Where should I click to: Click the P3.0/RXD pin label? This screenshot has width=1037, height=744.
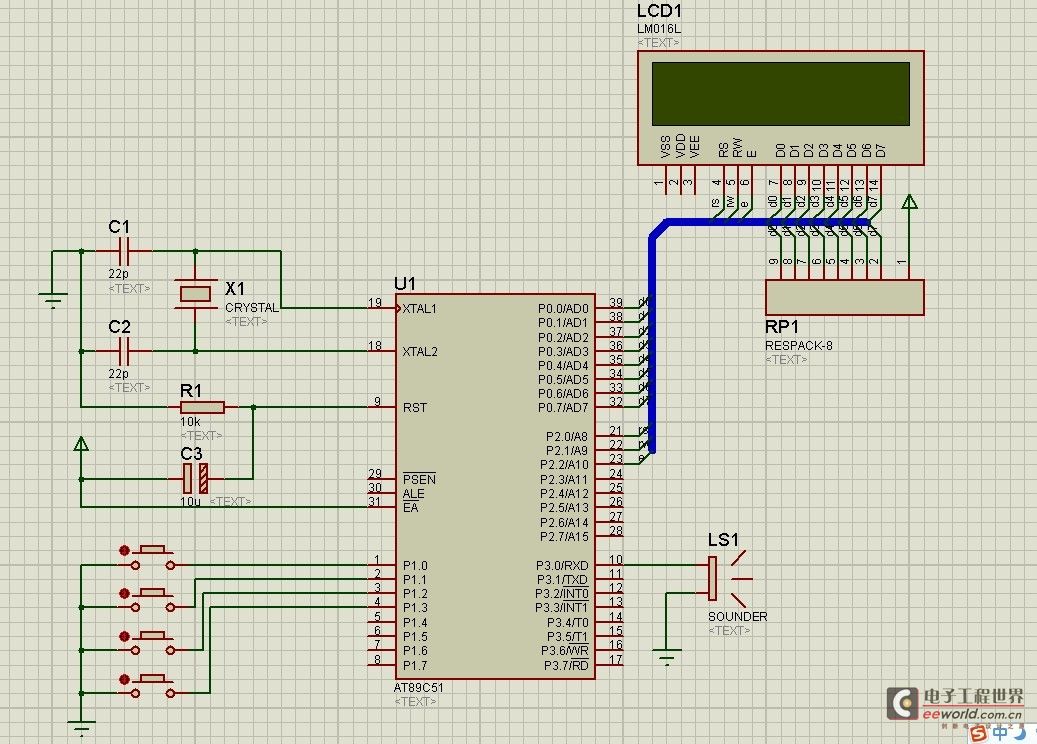tap(562, 565)
